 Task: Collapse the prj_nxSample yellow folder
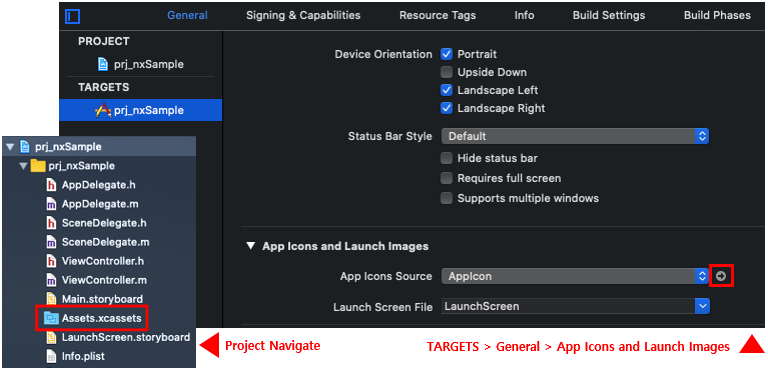click(23, 166)
